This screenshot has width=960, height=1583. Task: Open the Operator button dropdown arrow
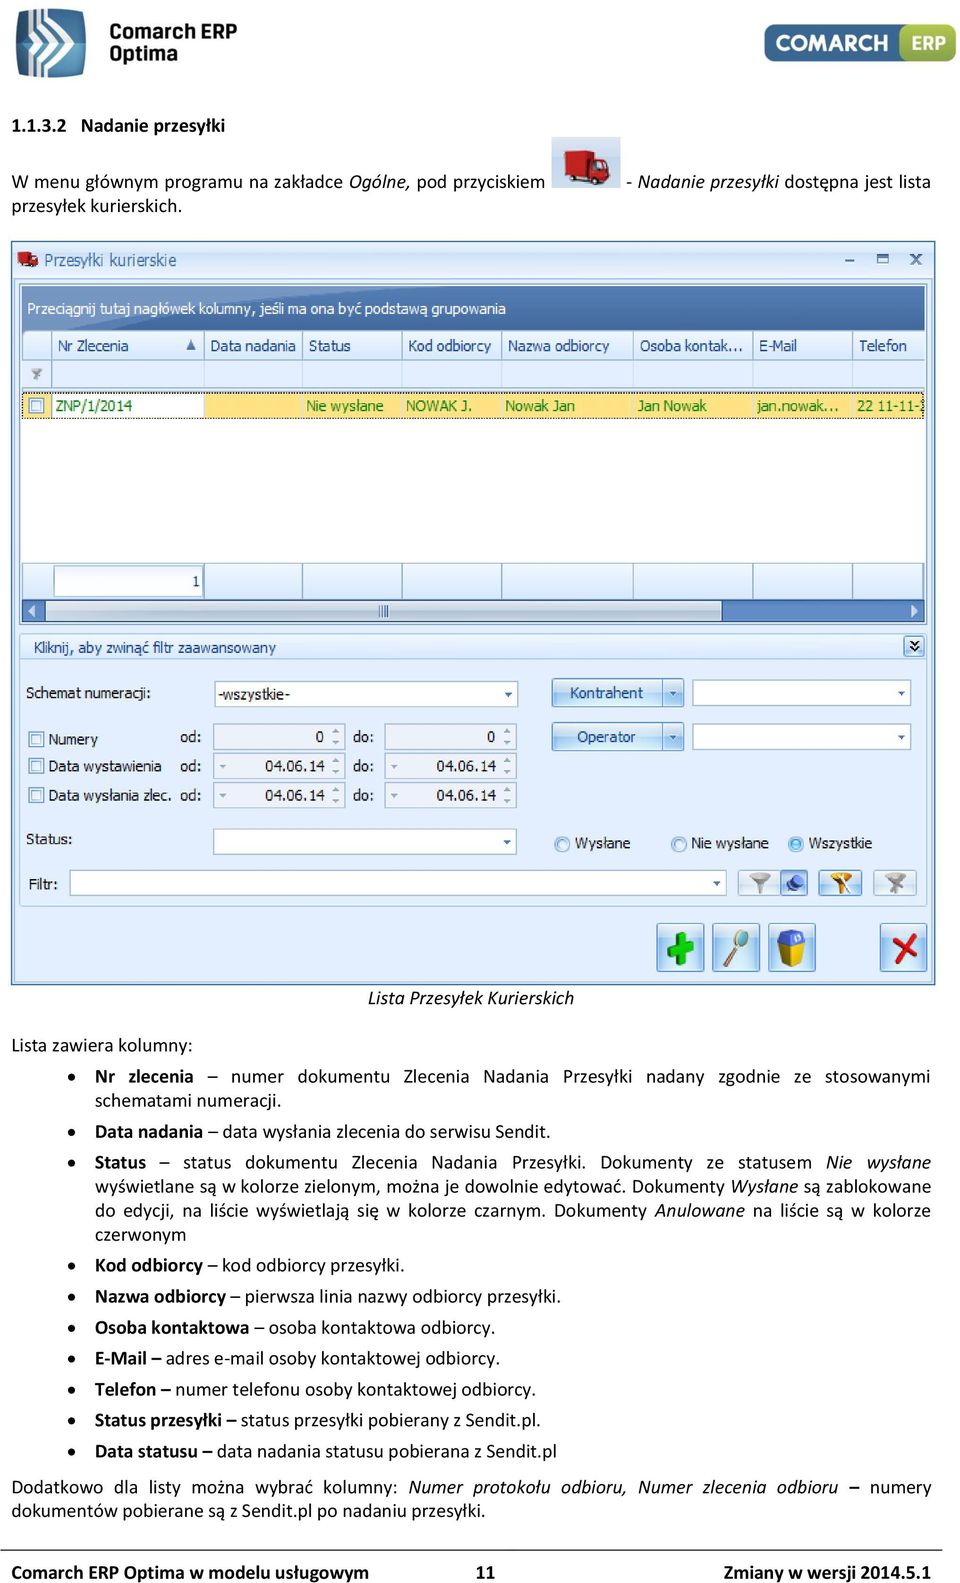coord(673,737)
